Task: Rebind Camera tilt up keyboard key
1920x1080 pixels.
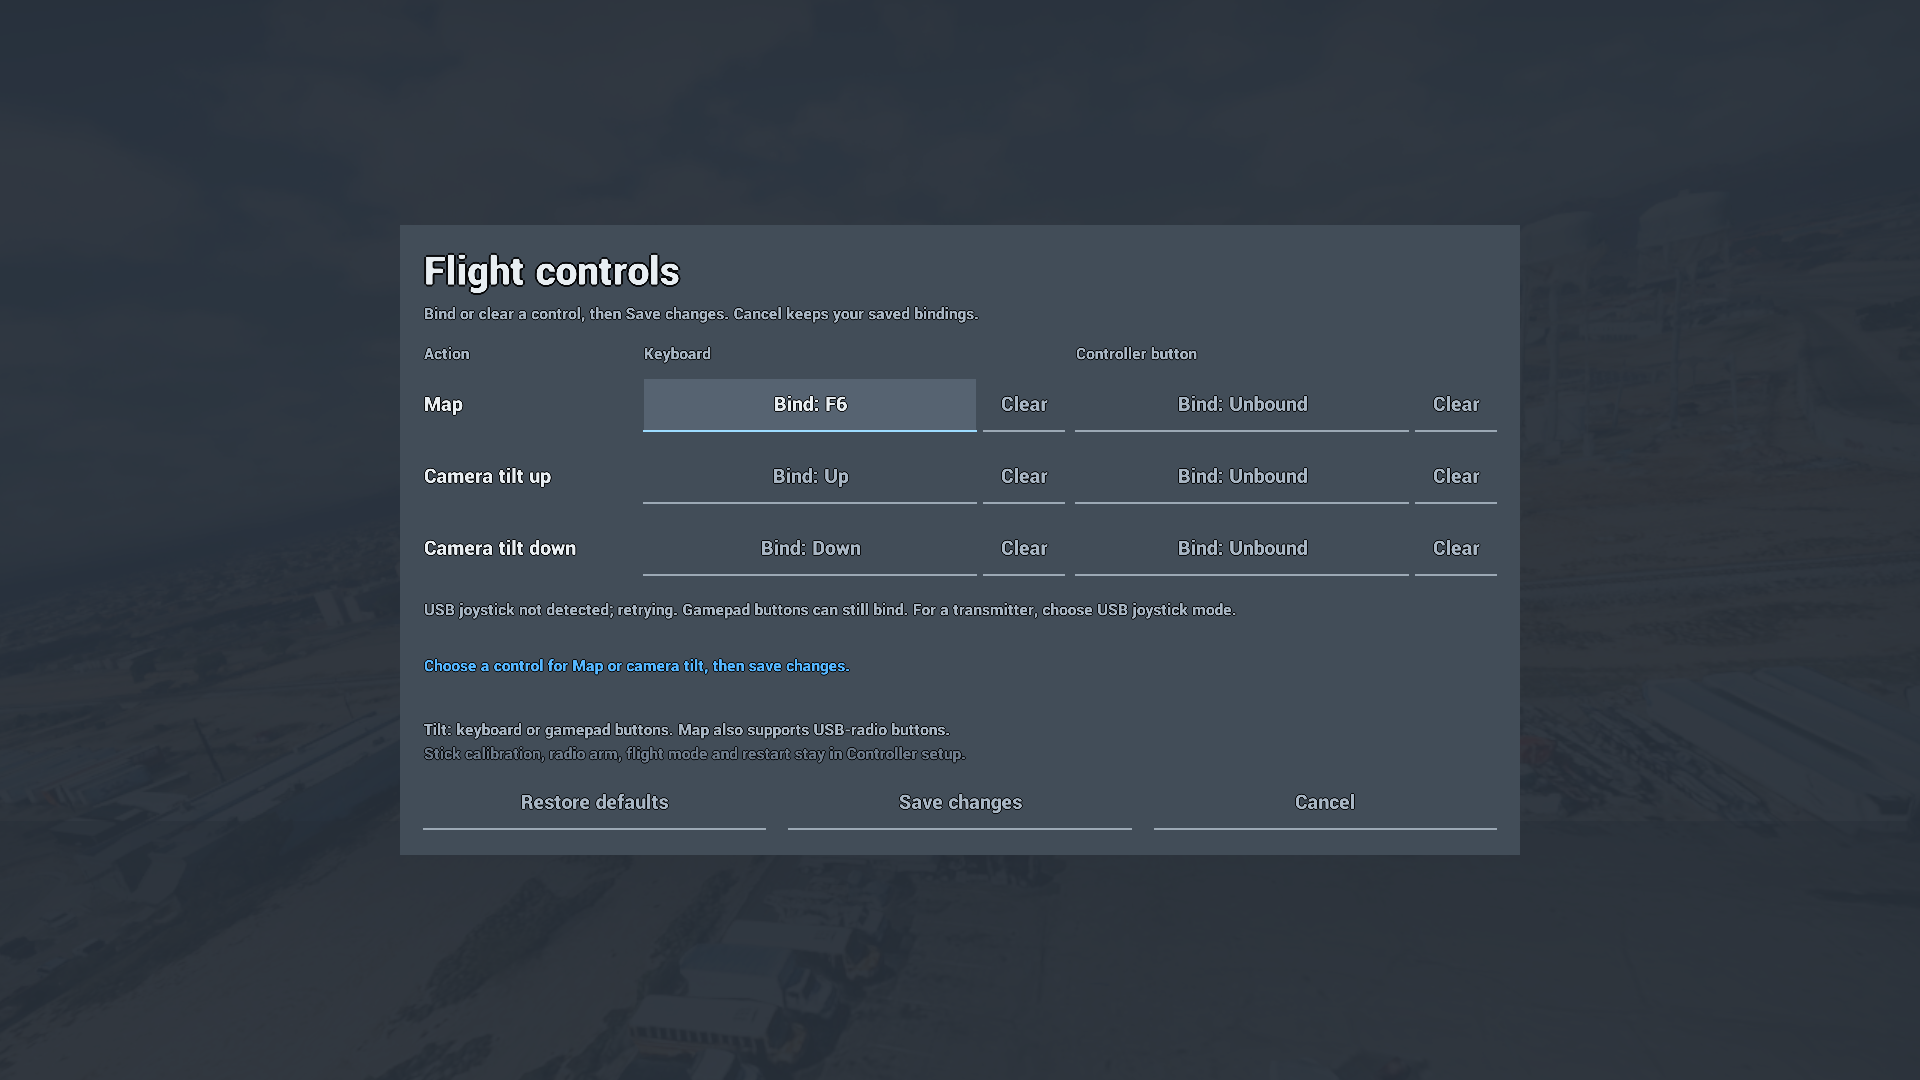Action: coord(810,477)
